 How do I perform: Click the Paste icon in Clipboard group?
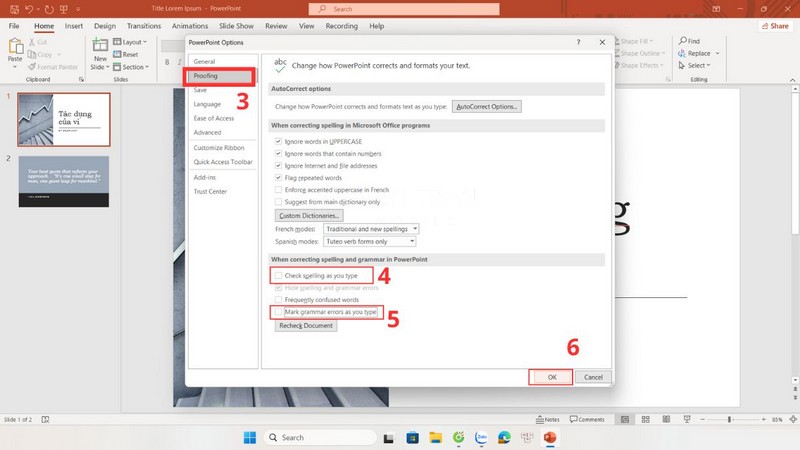(15, 47)
